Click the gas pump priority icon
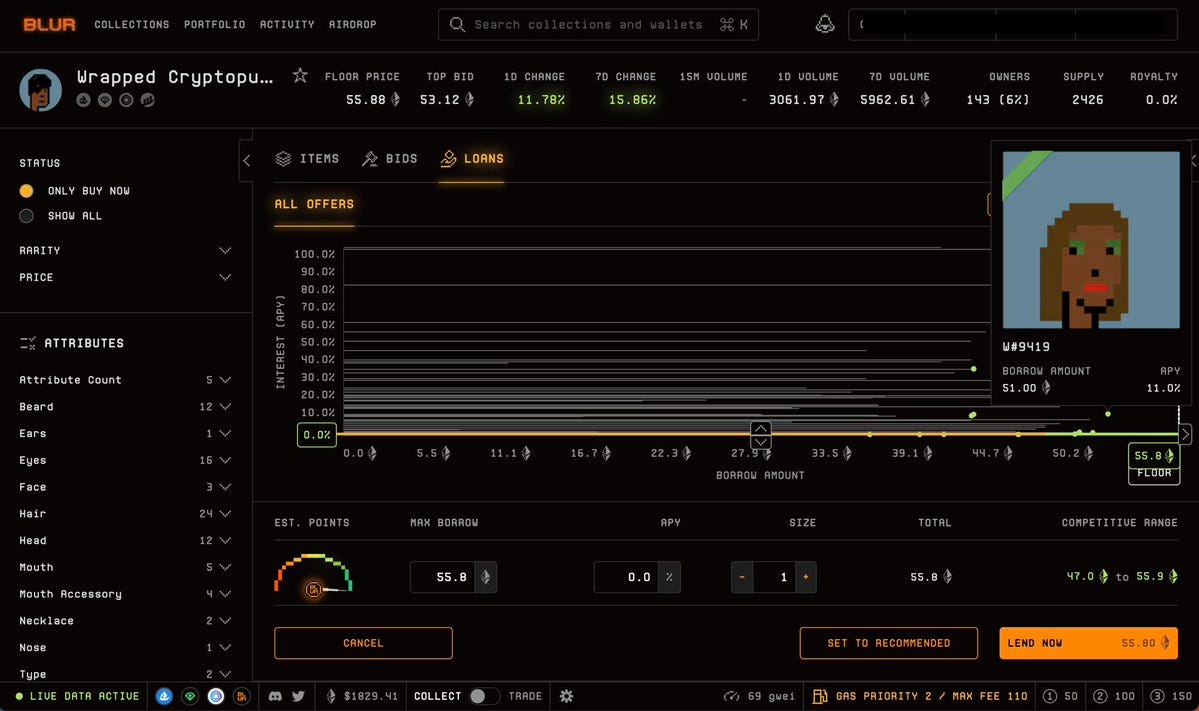The width and height of the screenshot is (1199, 711). click(x=820, y=696)
